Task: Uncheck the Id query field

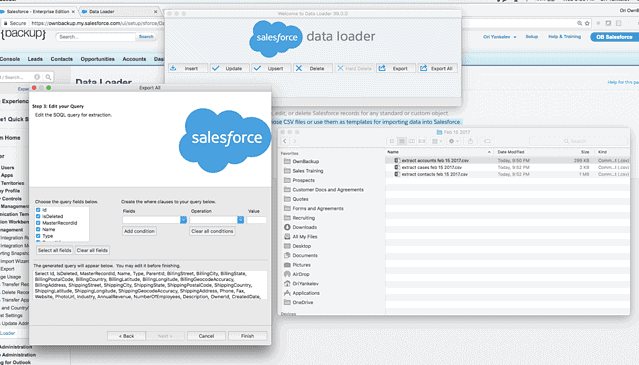Action: (38, 210)
